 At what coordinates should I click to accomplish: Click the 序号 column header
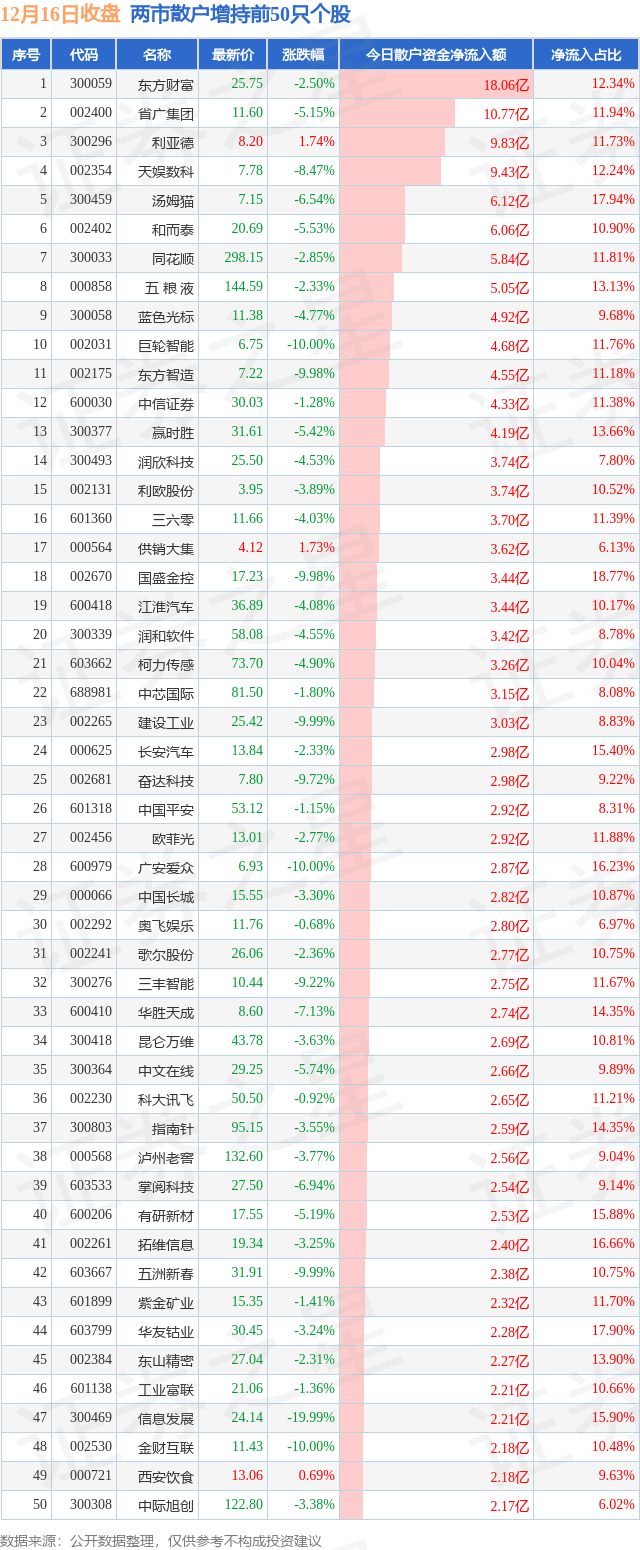(25, 55)
